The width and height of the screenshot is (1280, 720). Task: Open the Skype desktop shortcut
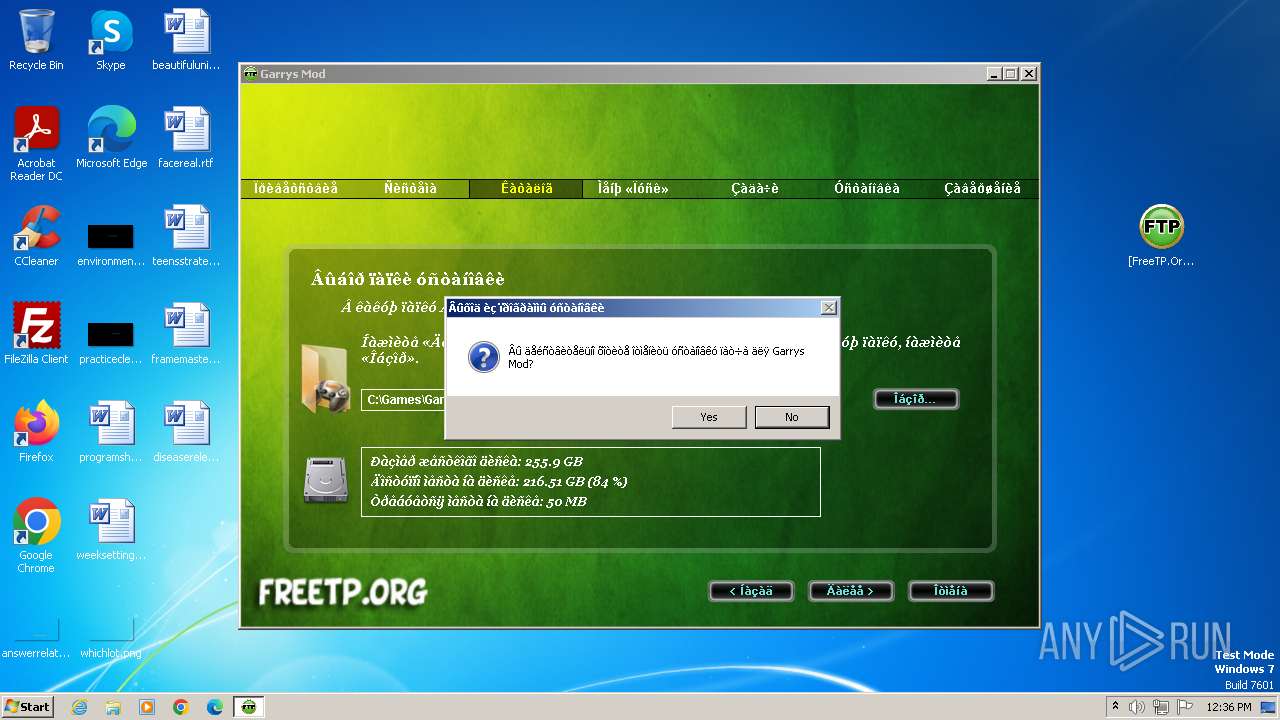click(110, 40)
